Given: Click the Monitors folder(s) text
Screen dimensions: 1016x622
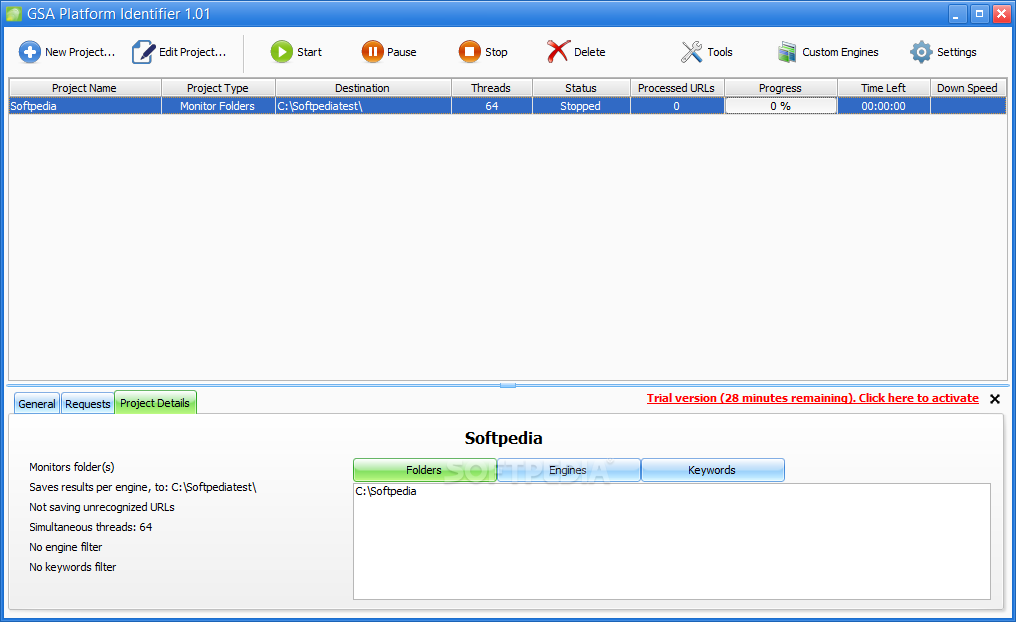Looking at the screenshot, I should [x=72, y=467].
